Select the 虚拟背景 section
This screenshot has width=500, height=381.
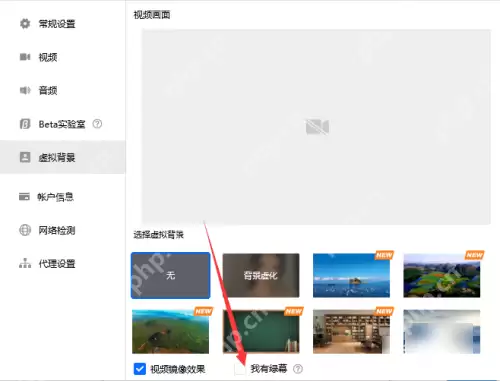pos(63,157)
